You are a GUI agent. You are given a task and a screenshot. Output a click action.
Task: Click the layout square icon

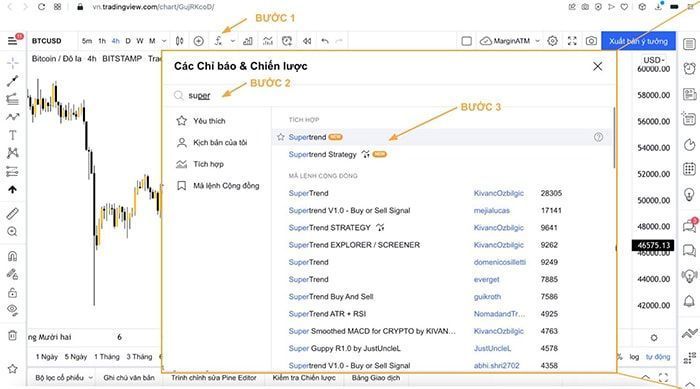point(467,41)
